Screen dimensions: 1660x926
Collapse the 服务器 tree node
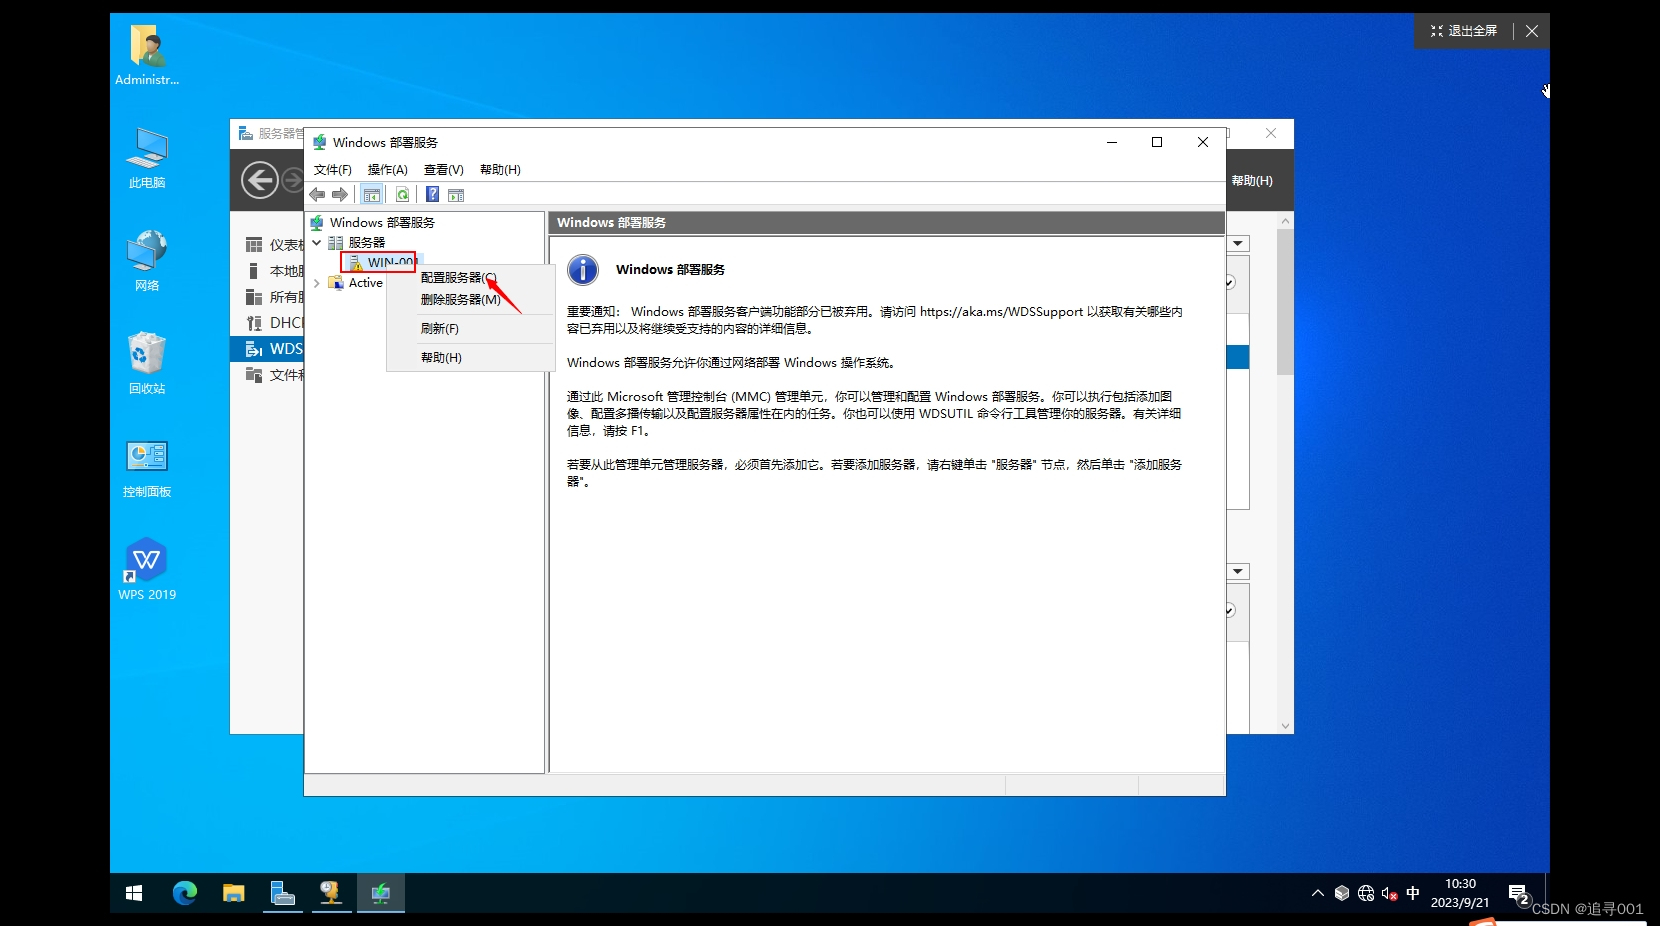coord(317,243)
